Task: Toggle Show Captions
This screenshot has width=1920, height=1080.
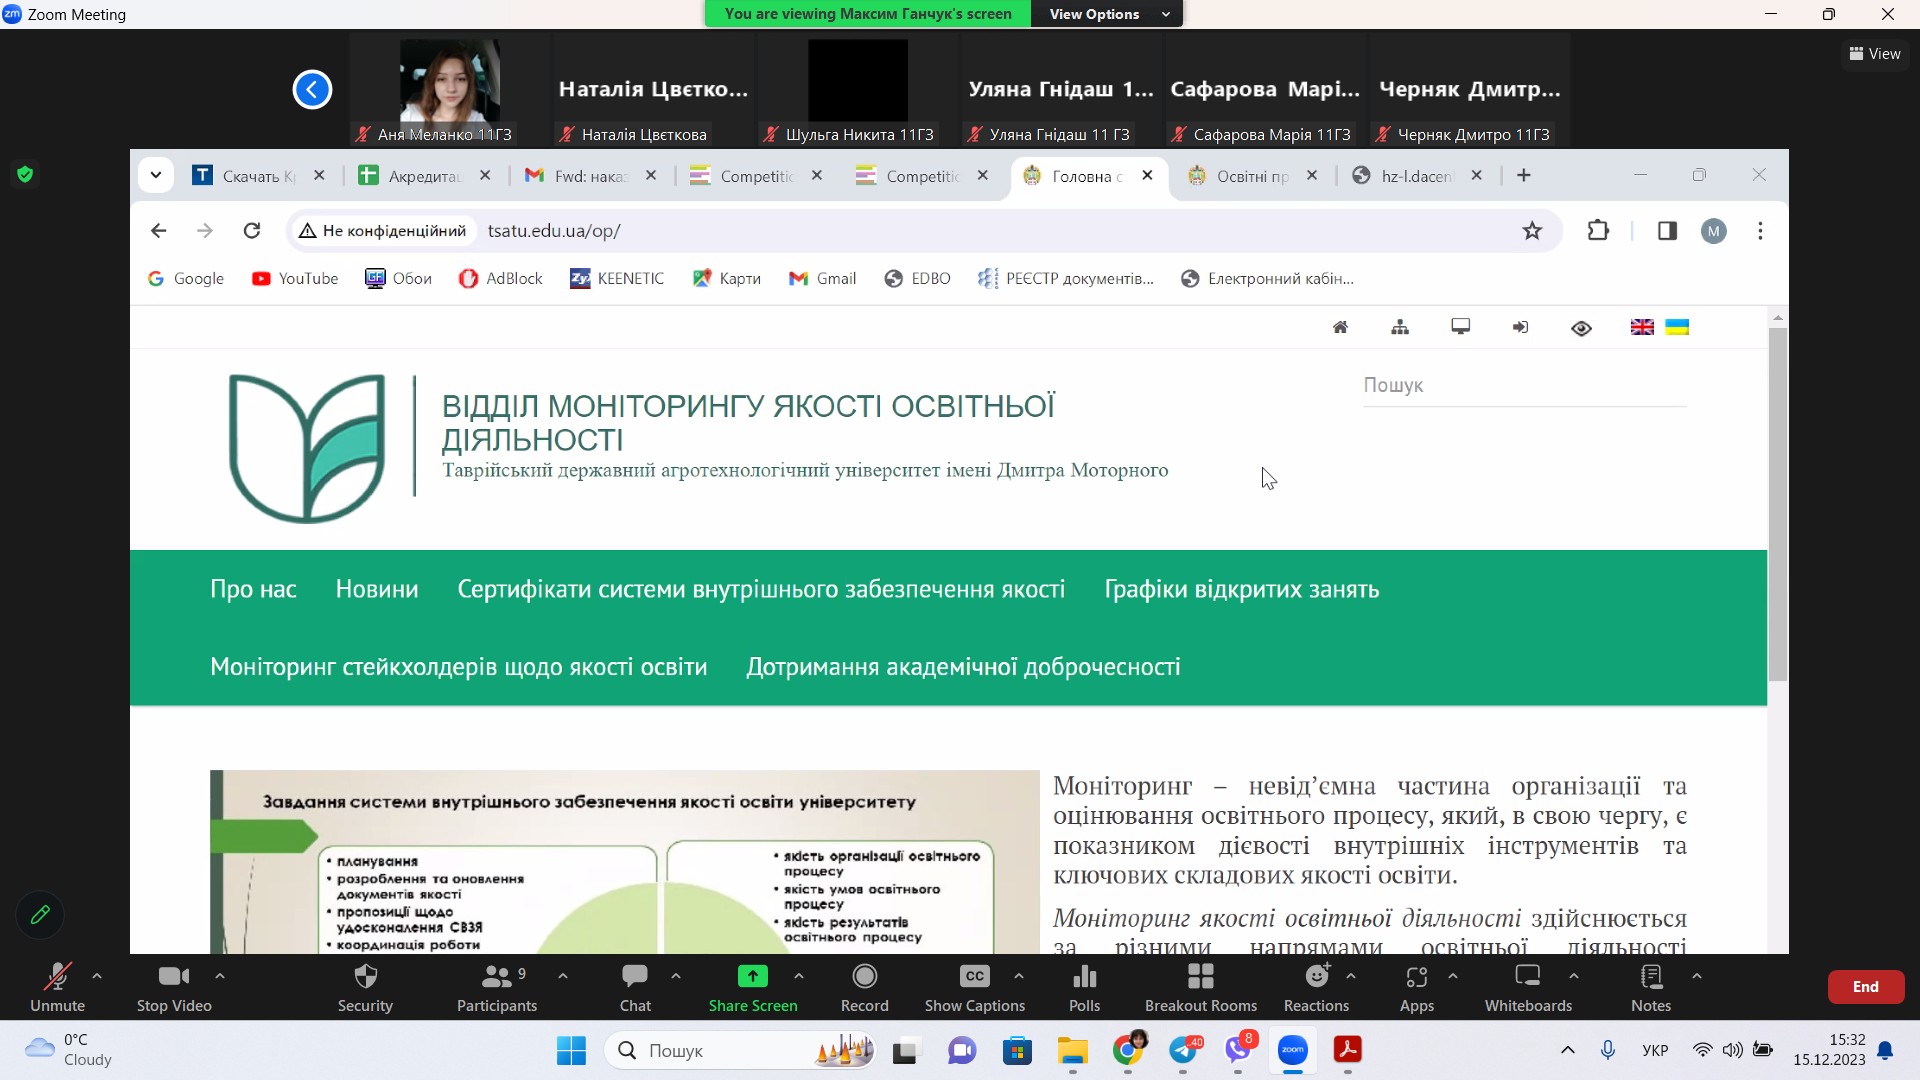Action: coord(974,986)
